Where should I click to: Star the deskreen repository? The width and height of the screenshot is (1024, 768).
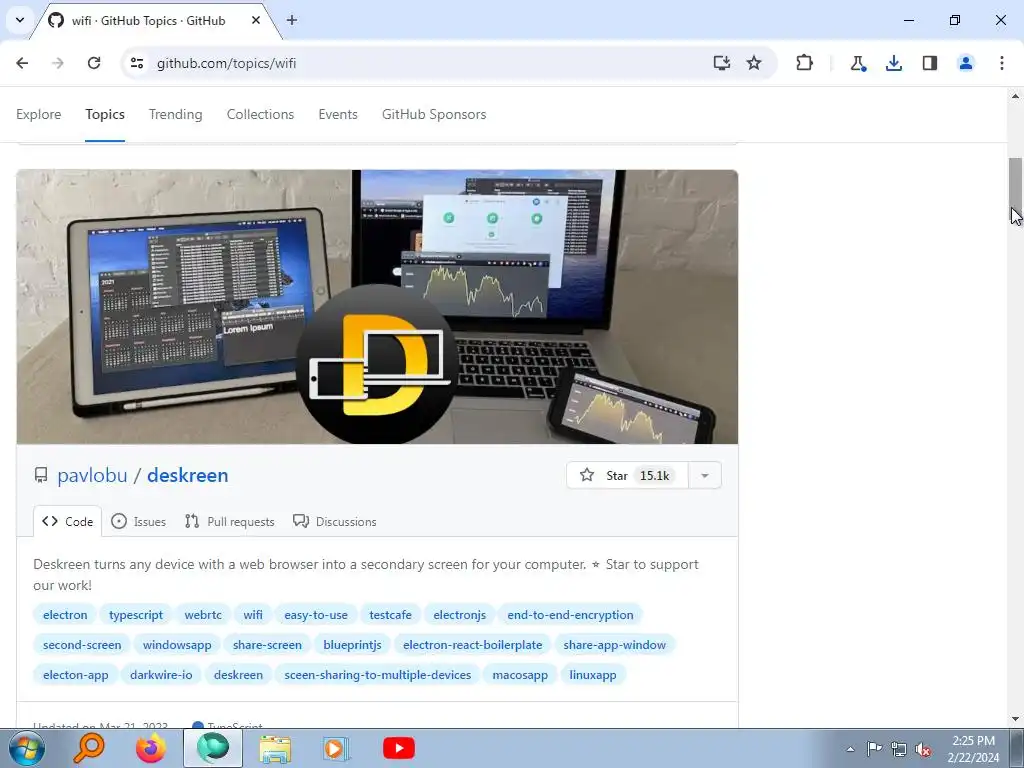click(627, 475)
